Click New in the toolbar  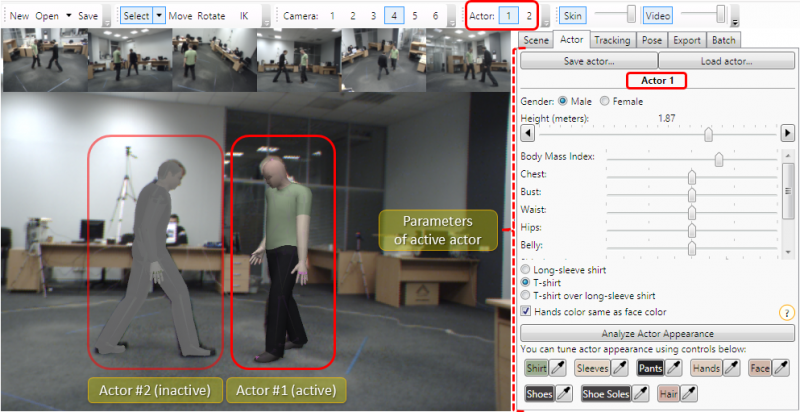point(19,16)
